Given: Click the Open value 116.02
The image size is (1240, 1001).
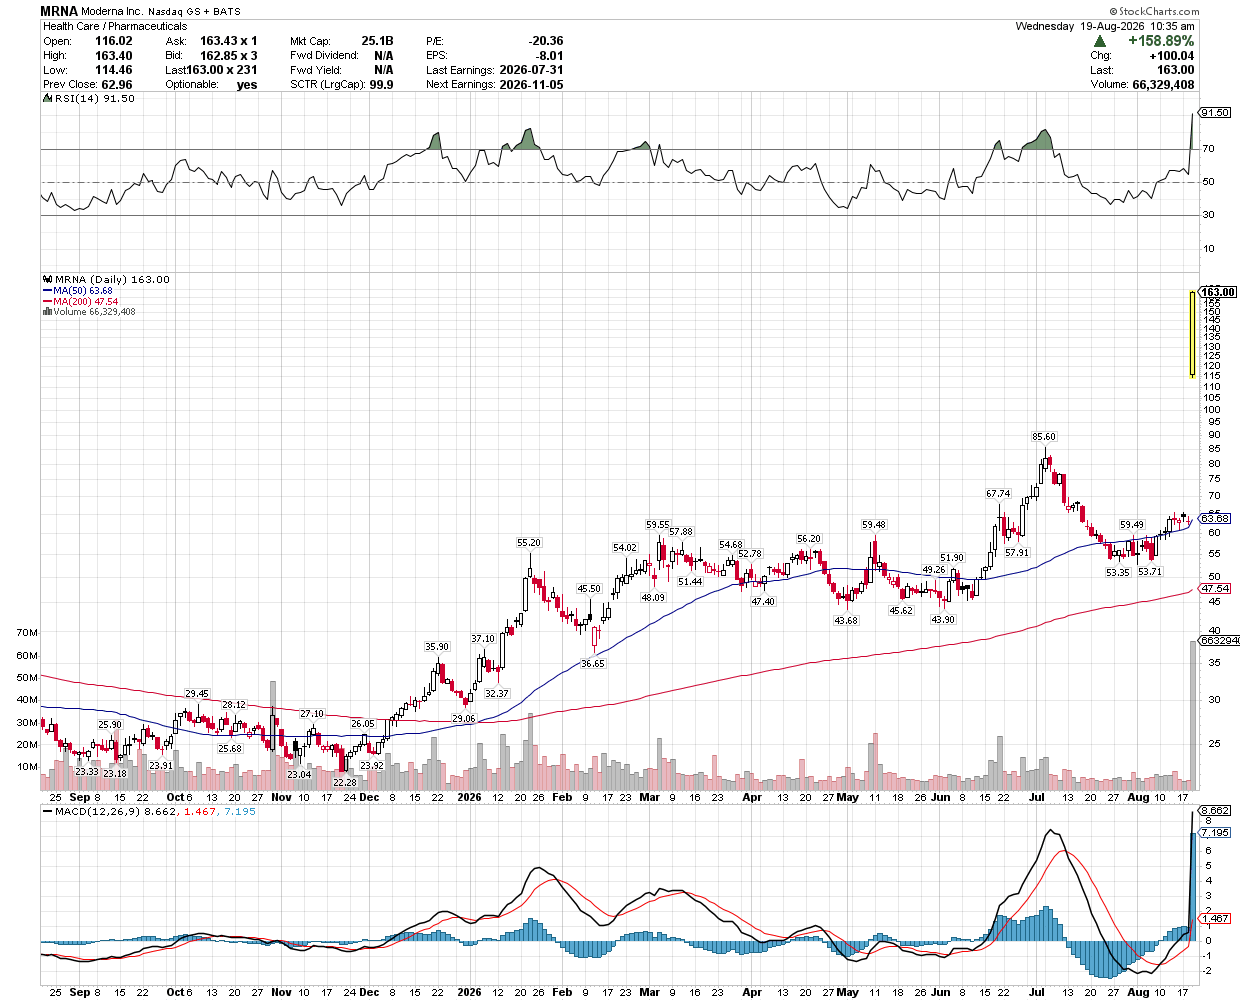Looking at the screenshot, I should point(113,41).
